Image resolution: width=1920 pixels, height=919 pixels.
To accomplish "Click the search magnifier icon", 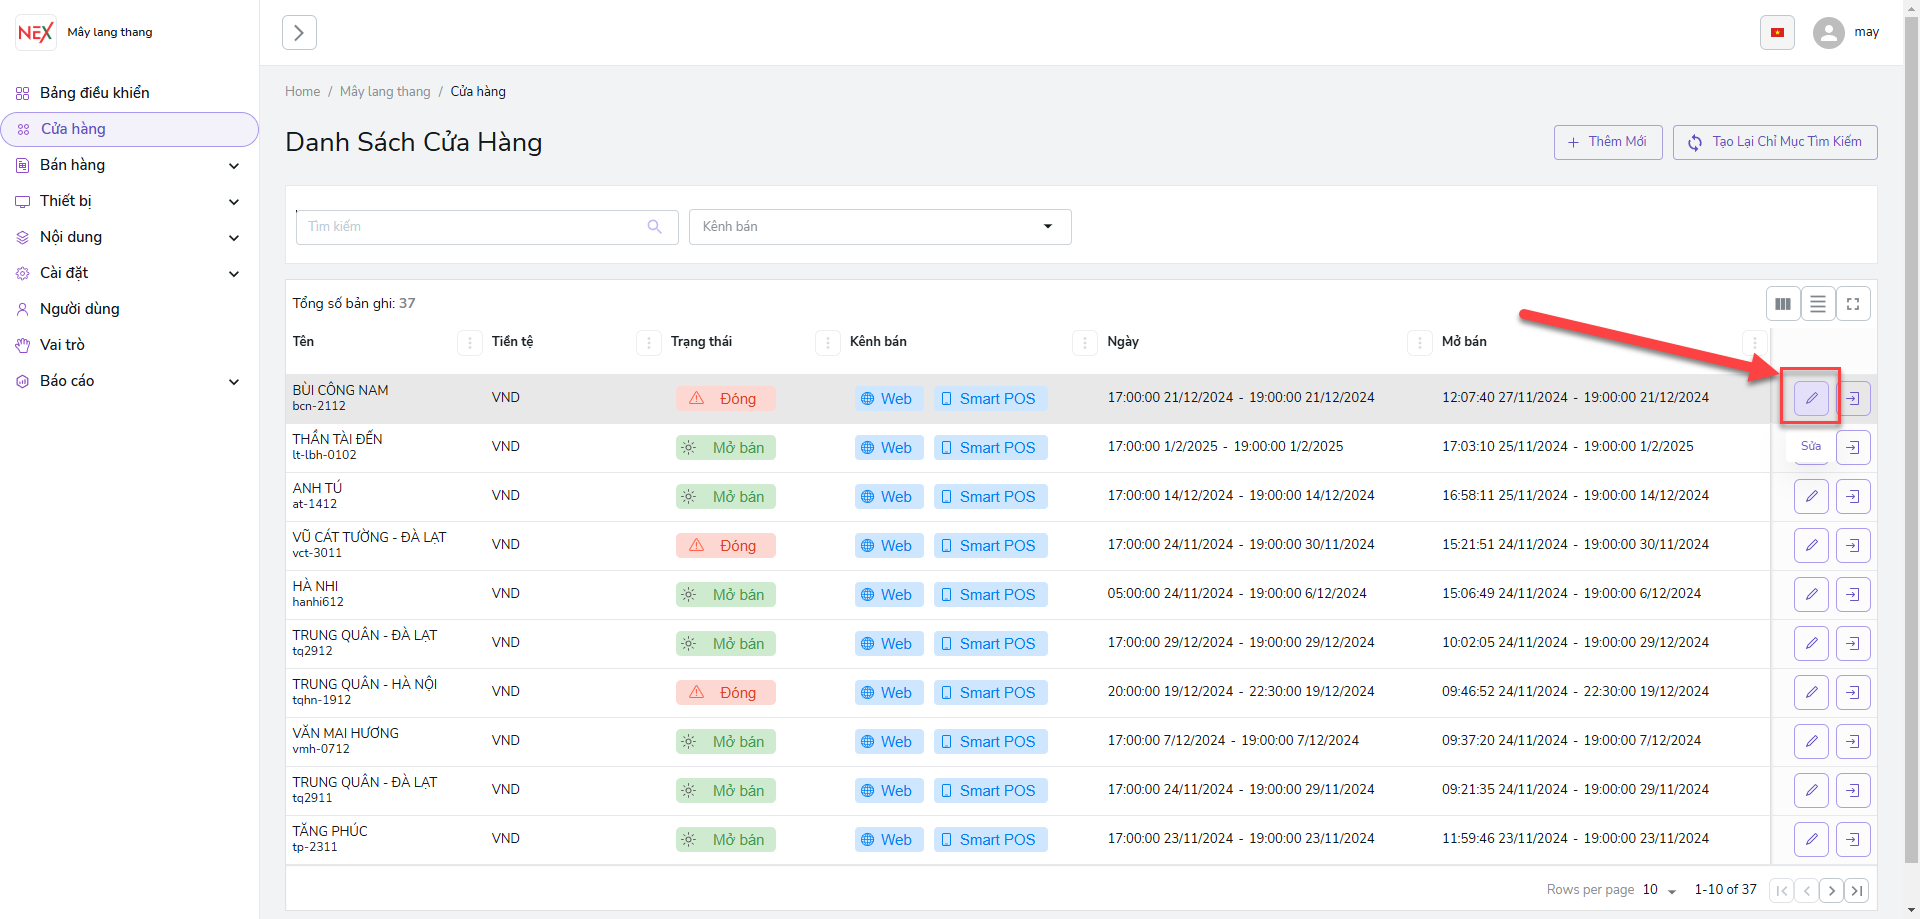I will coord(655,227).
